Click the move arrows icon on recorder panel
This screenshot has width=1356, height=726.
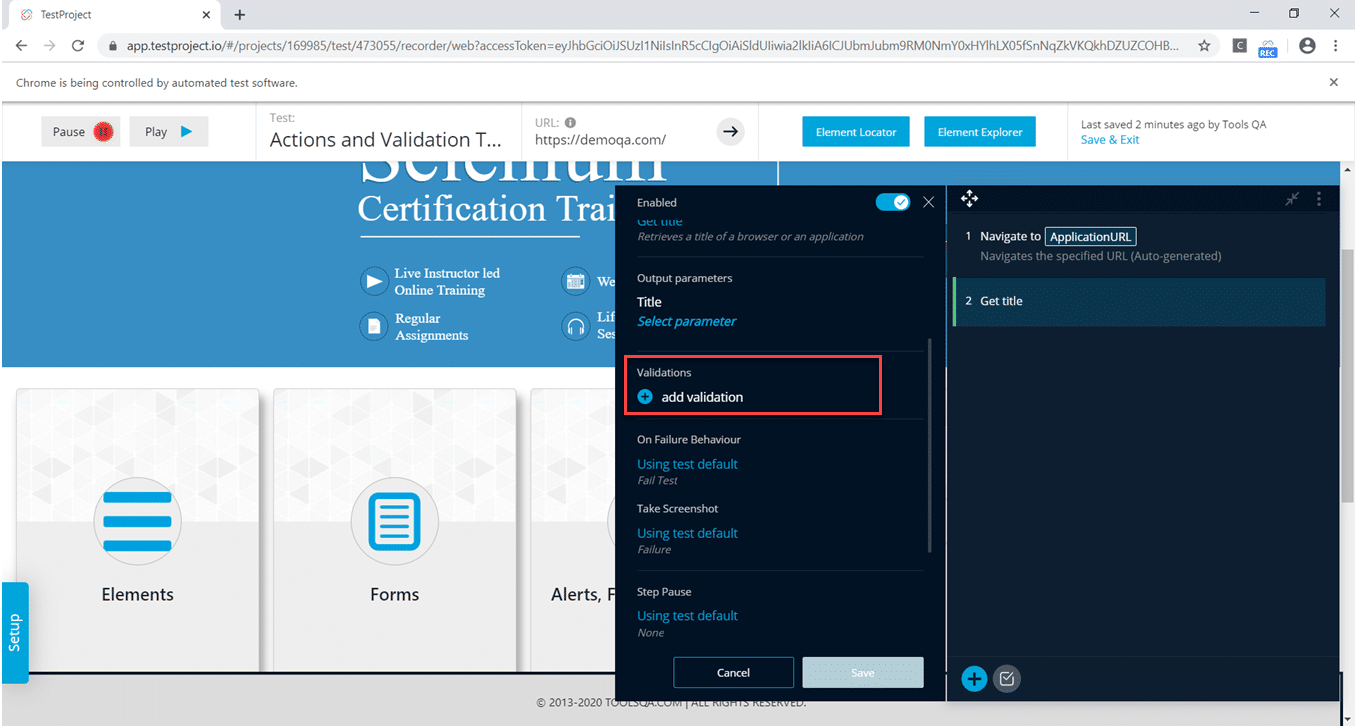coord(969,199)
